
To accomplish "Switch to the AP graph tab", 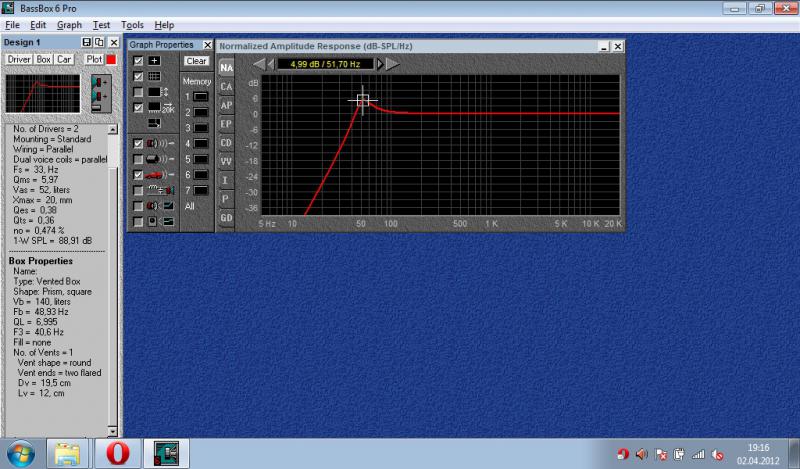I will point(226,106).
